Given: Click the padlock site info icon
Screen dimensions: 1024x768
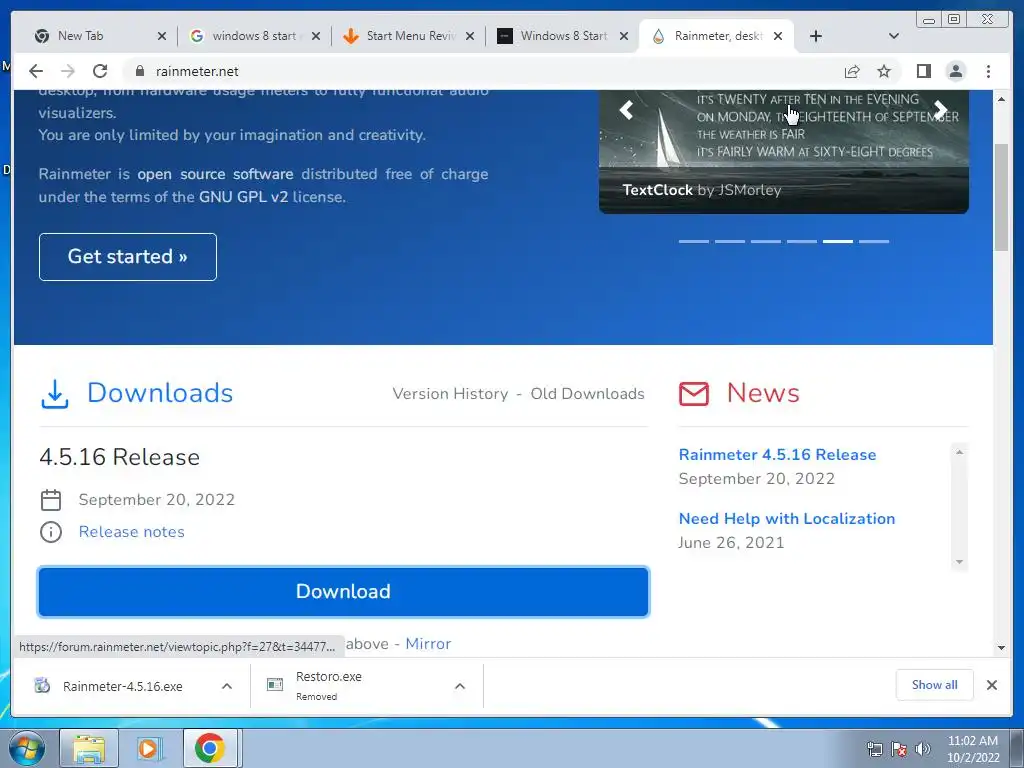Looking at the screenshot, I should (x=138, y=71).
